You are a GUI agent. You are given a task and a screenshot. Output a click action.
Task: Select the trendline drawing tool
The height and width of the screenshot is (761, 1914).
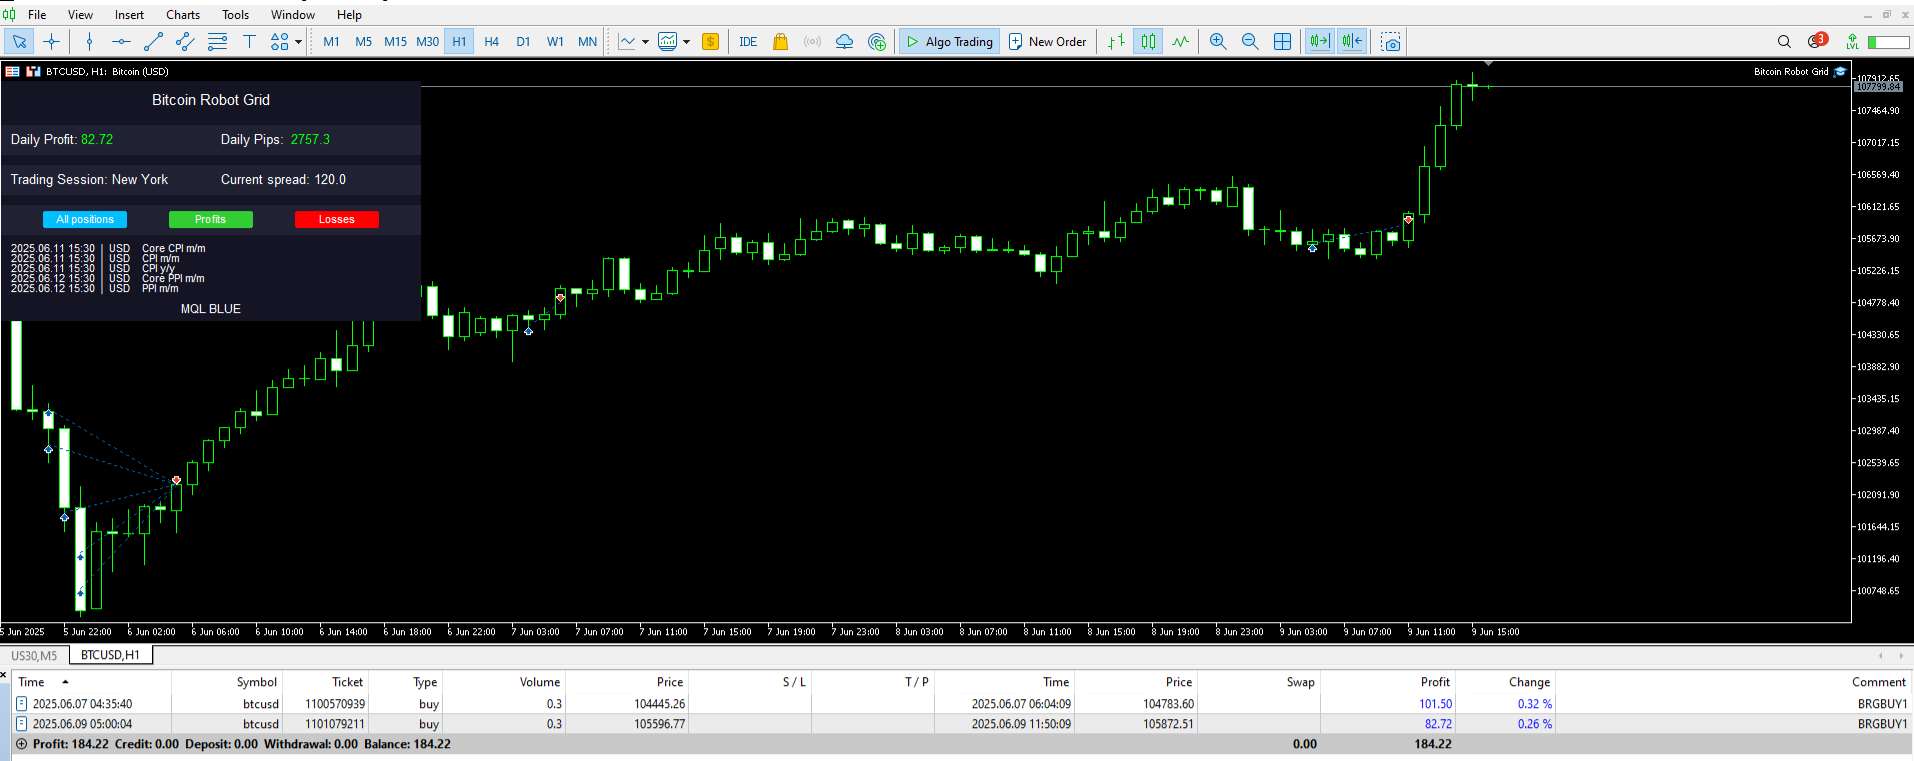coord(153,41)
